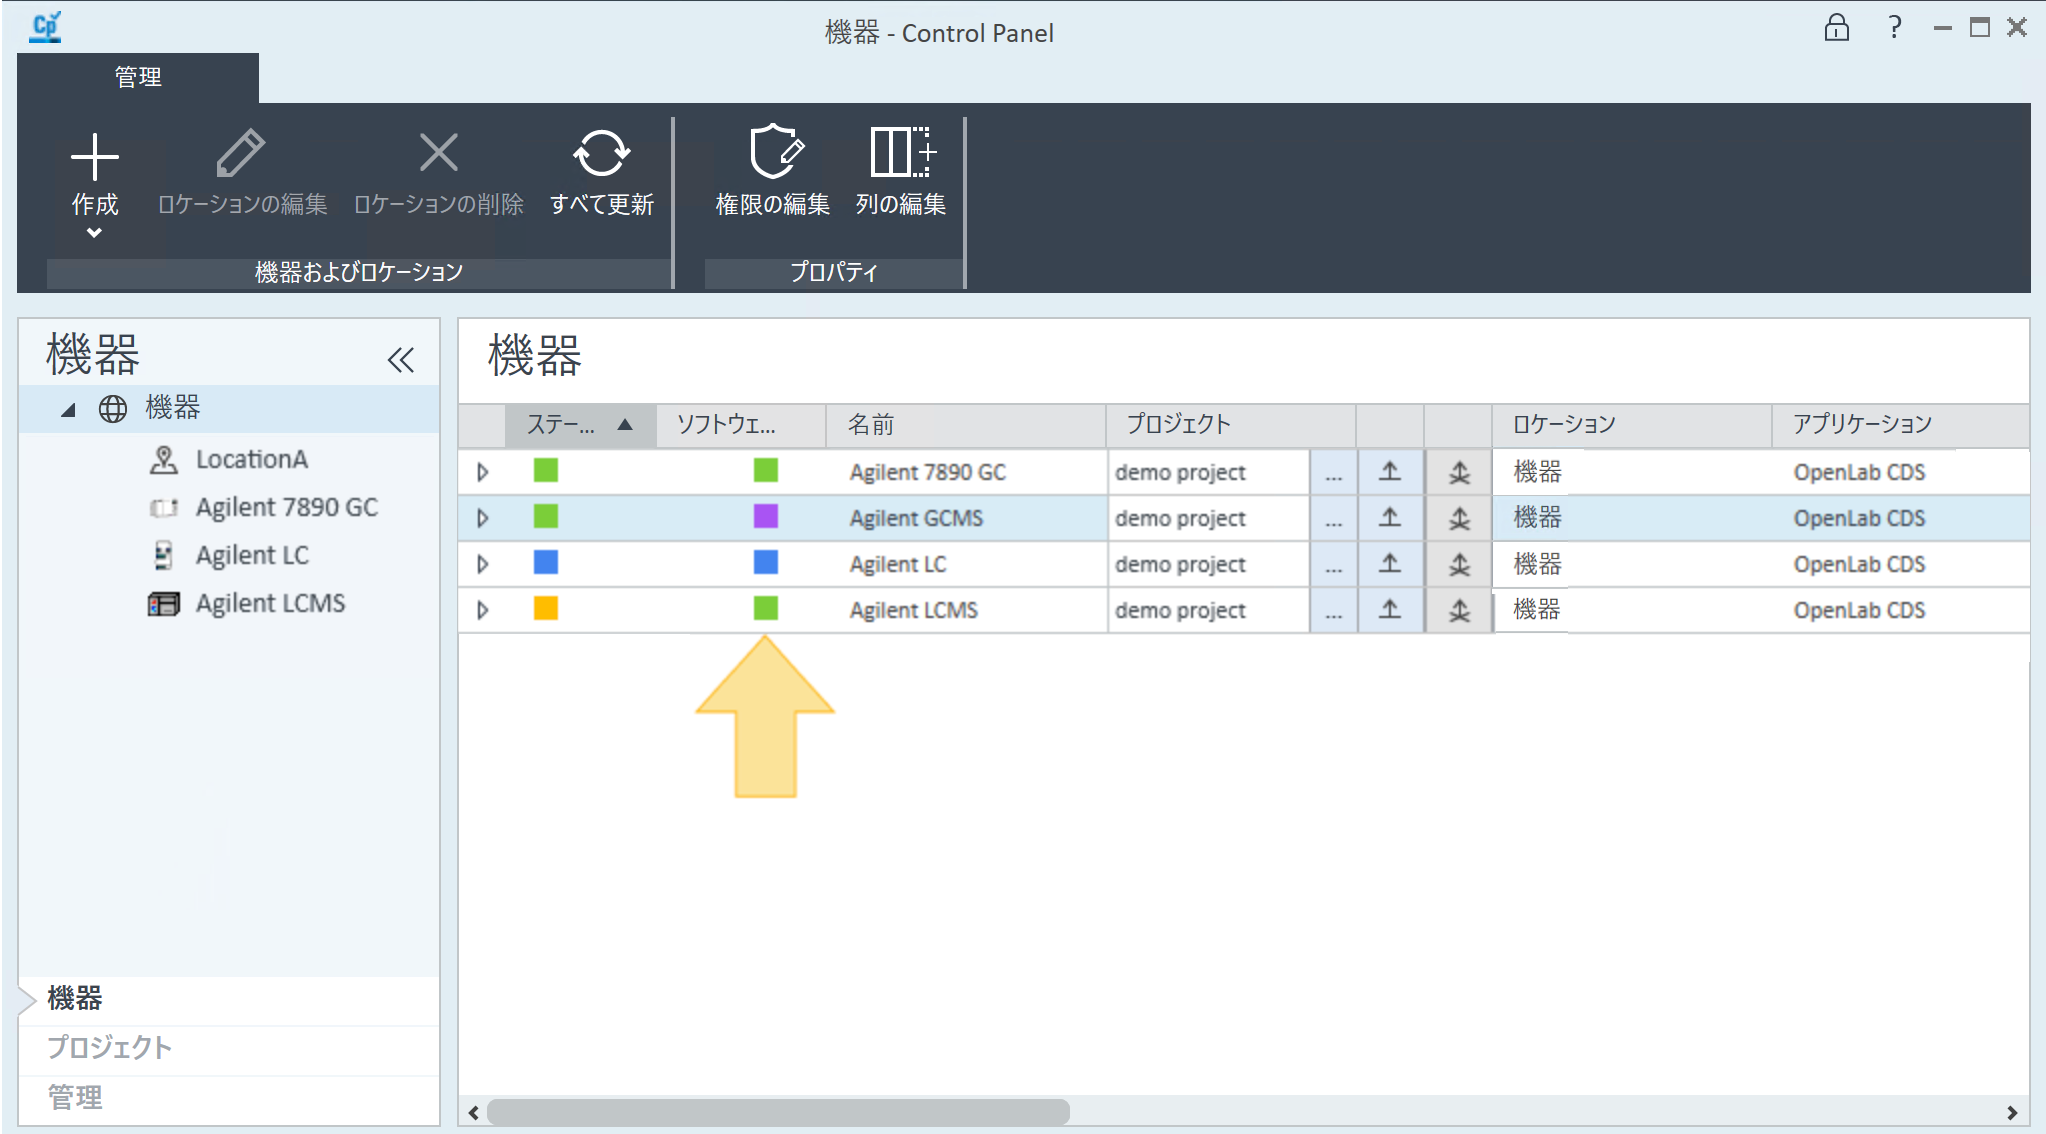
Task: Expand Agilent LC table row
Action: coord(483,564)
